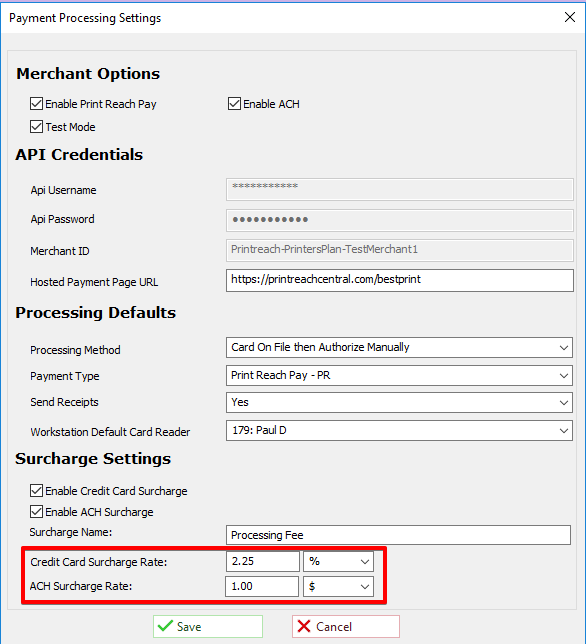The height and width of the screenshot is (644, 586).
Task: Expand Workstation Default Card Reader dropdown
Action: click(x=399, y=430)
